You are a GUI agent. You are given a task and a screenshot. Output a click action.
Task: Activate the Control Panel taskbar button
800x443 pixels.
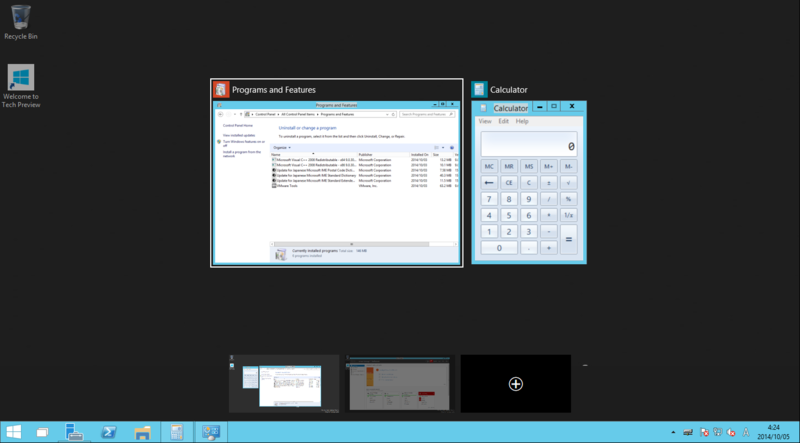point(211,432)
